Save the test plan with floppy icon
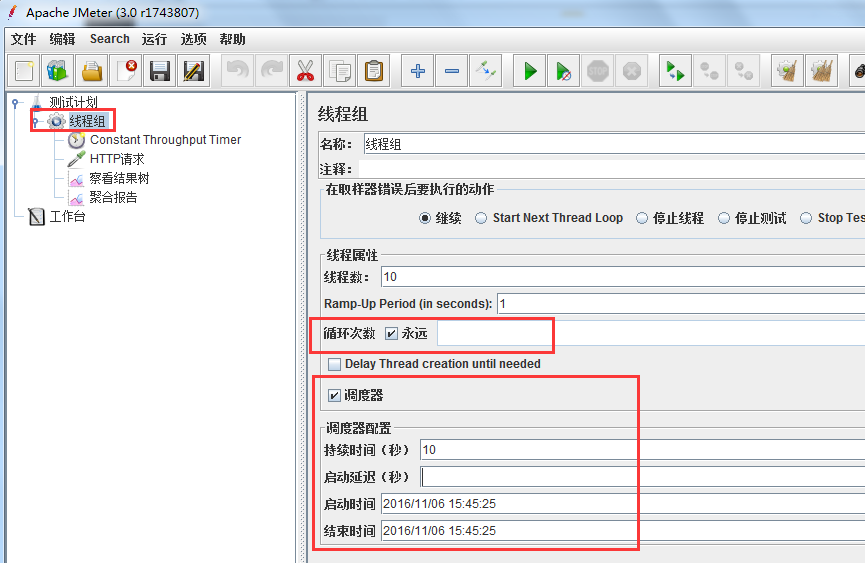865x563 pixels. (x=159, y=71)
